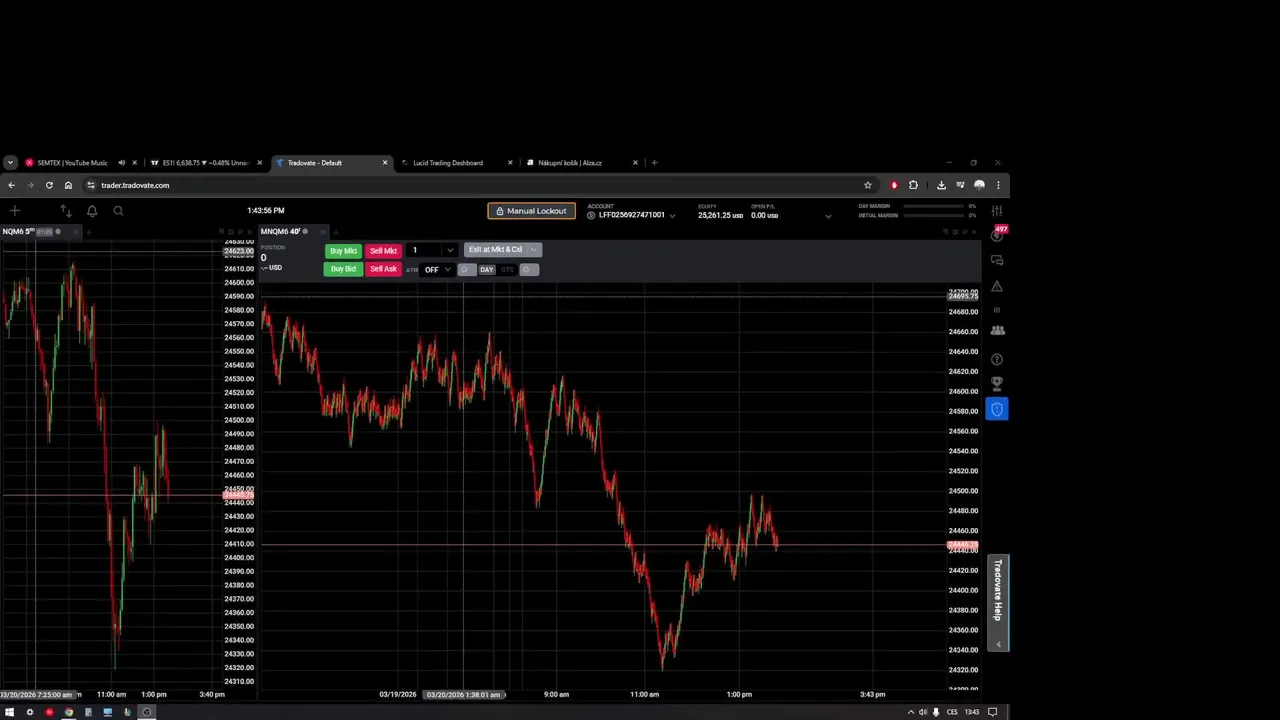
Task: Click the taskbar clock showing 13:43
Action: (x=971, y=712)
